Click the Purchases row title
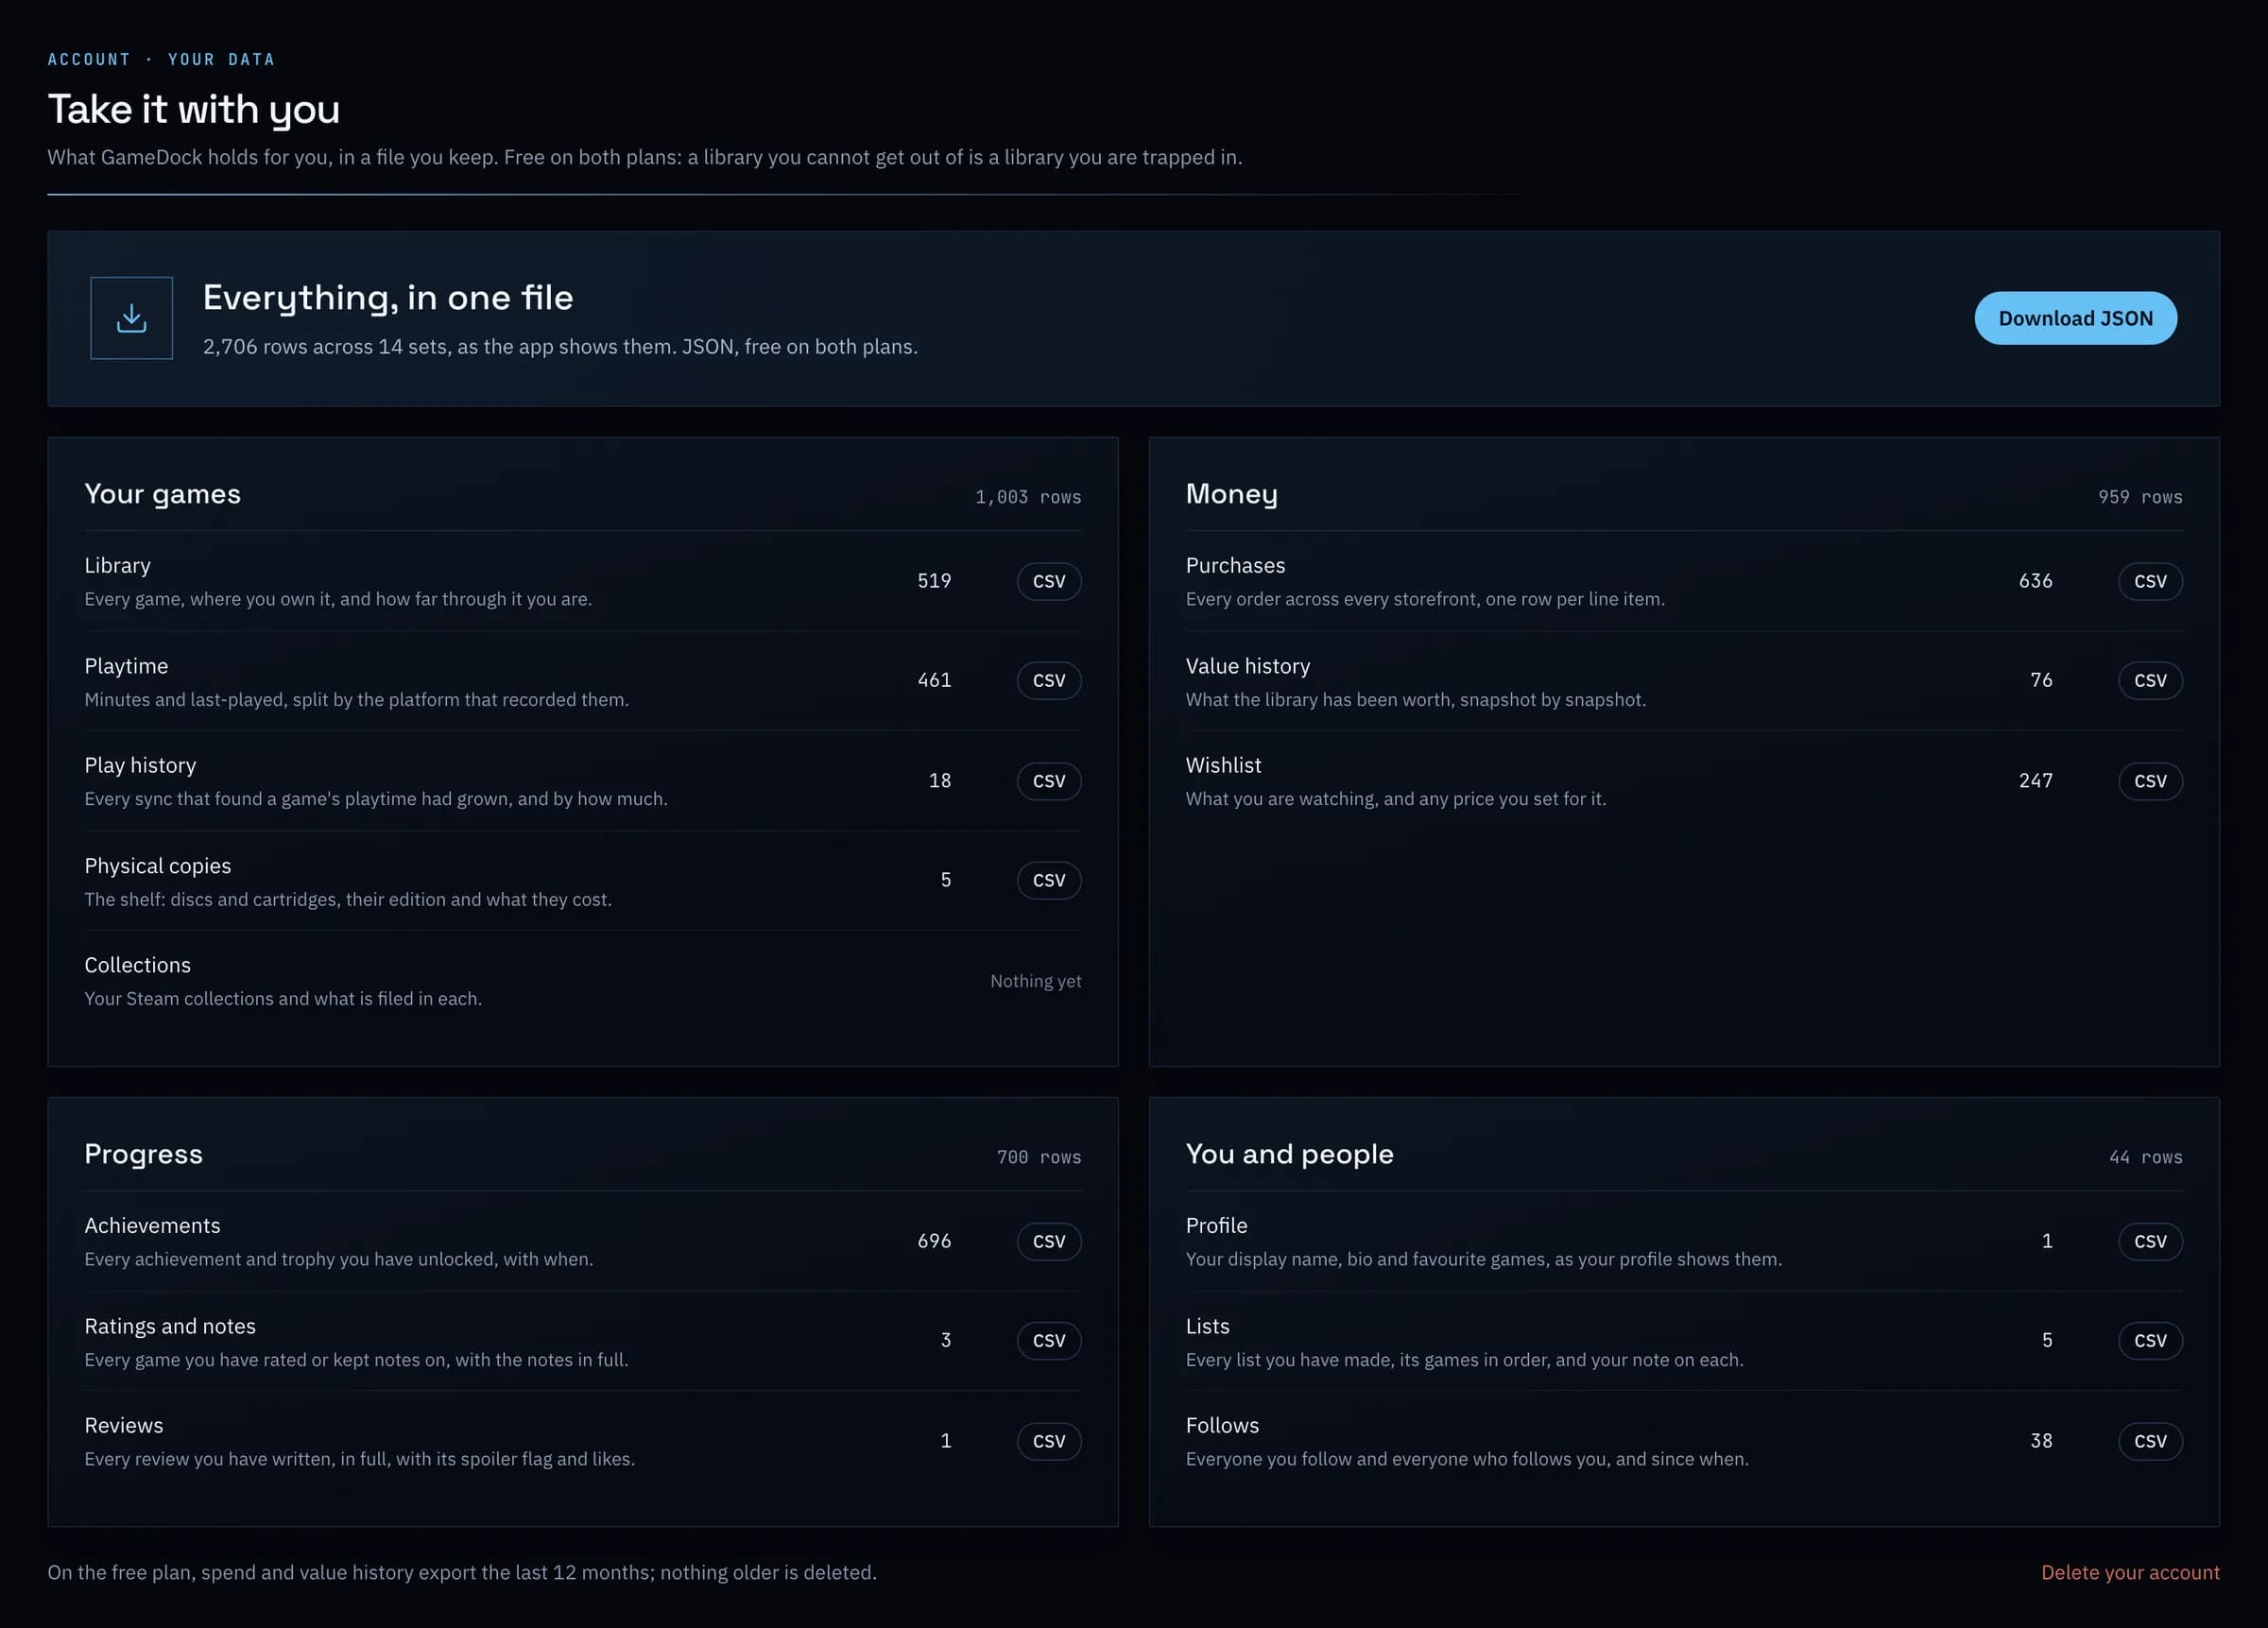This screenshot has width=2268, height=1628. click(x=1236, y=565)
